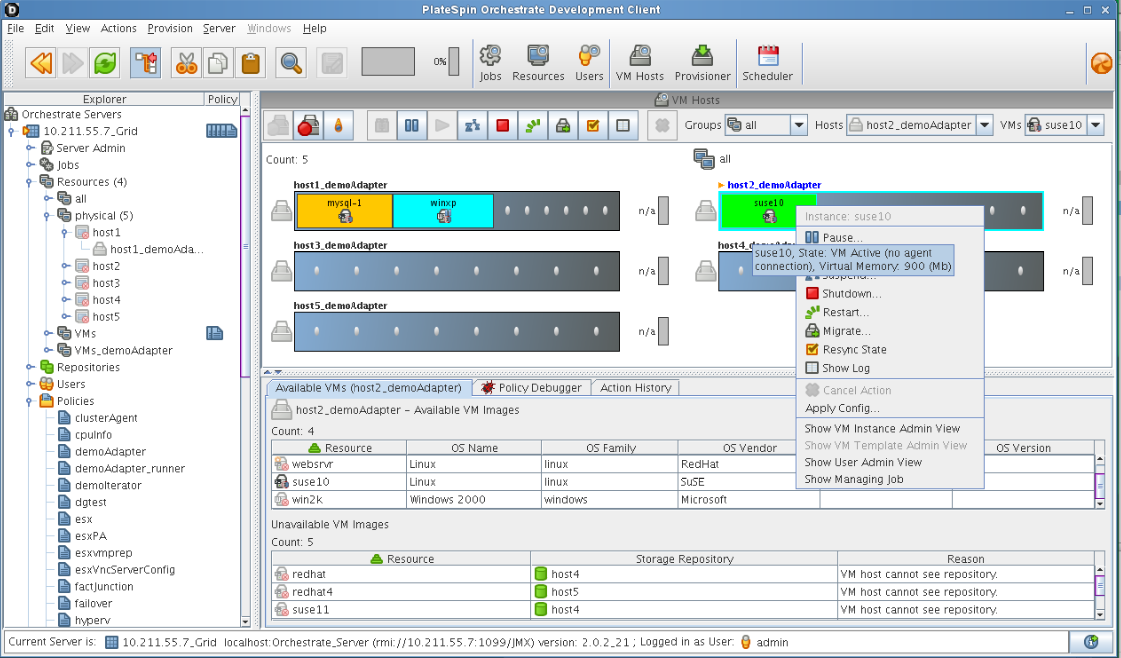The width and height of the screenshot is (1121, 658).
Task: Select Show Log in context menu
Action: coord(845,368)
